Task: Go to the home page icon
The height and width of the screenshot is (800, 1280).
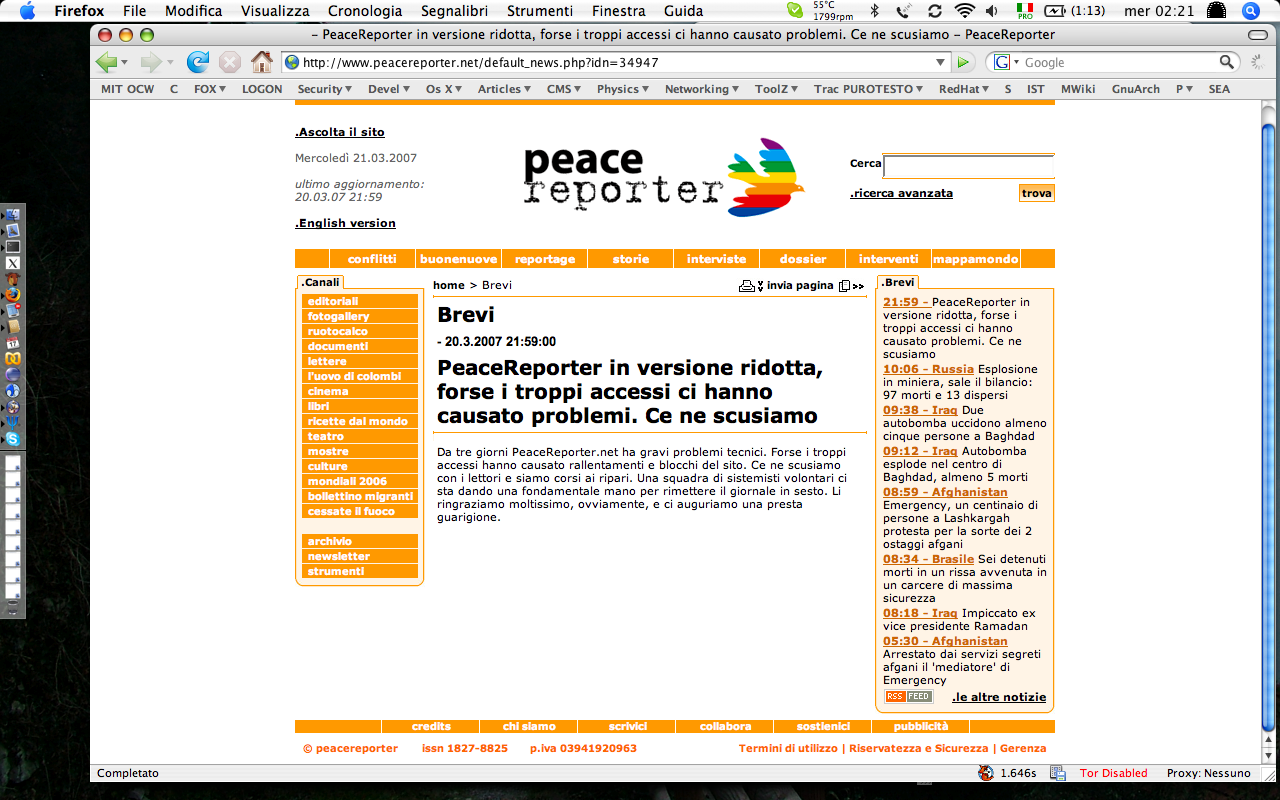Action: [x=262, y=62]
